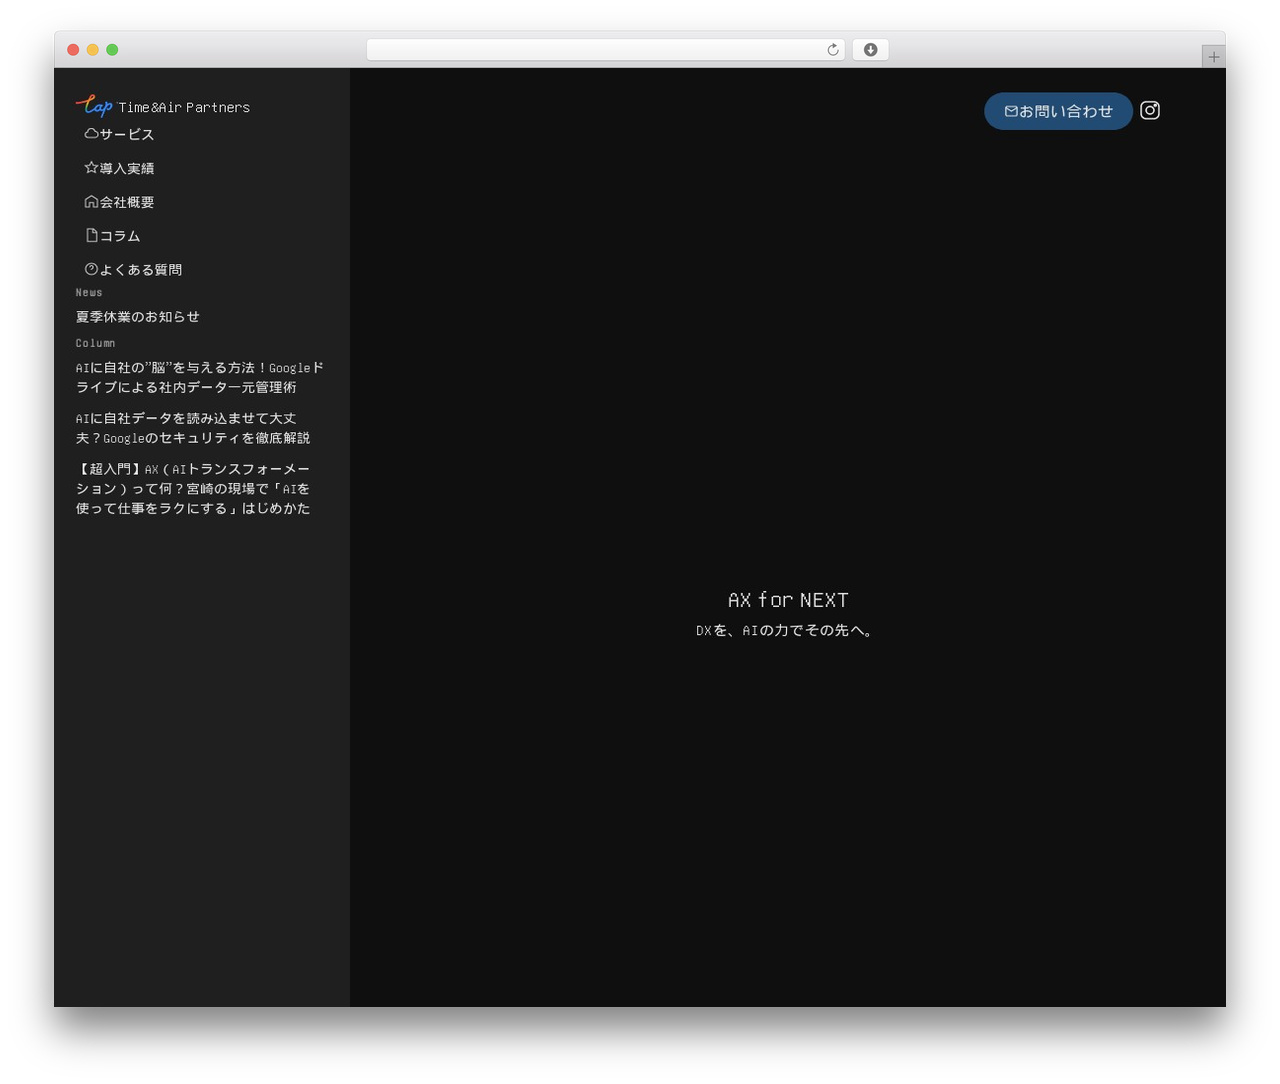The image size is (1280, 1084).
Task: Open 会社概要 in the sidebar
Action: click(x=119, y=202)
